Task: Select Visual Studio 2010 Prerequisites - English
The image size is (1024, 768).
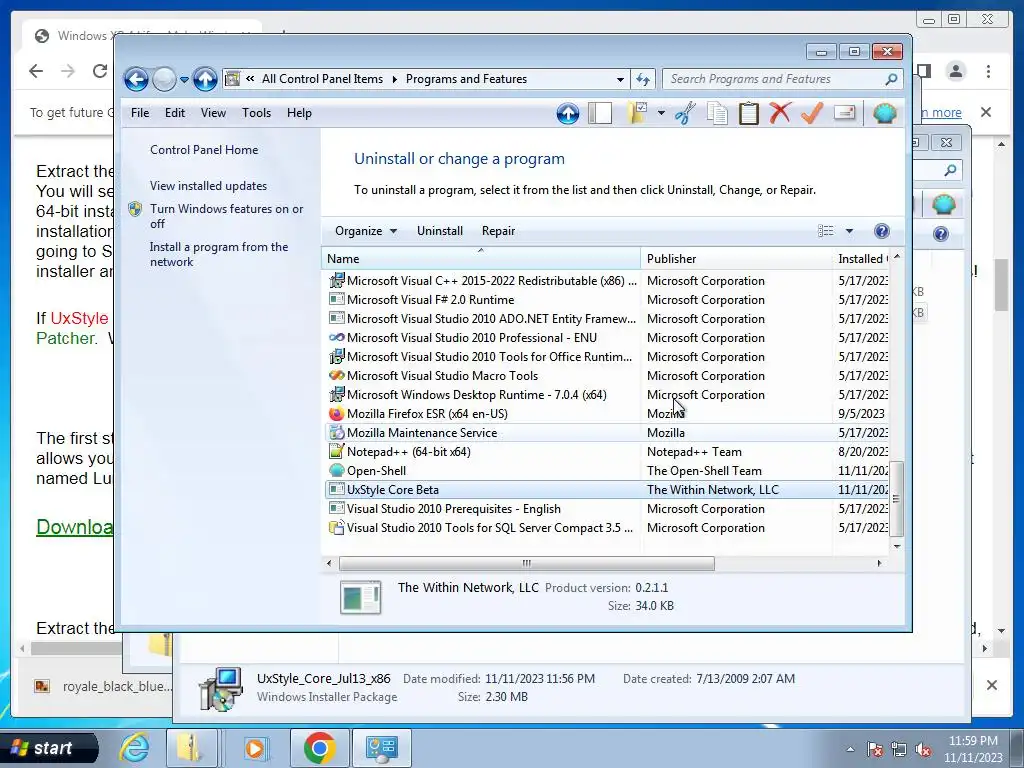Action: coord(607,509)
